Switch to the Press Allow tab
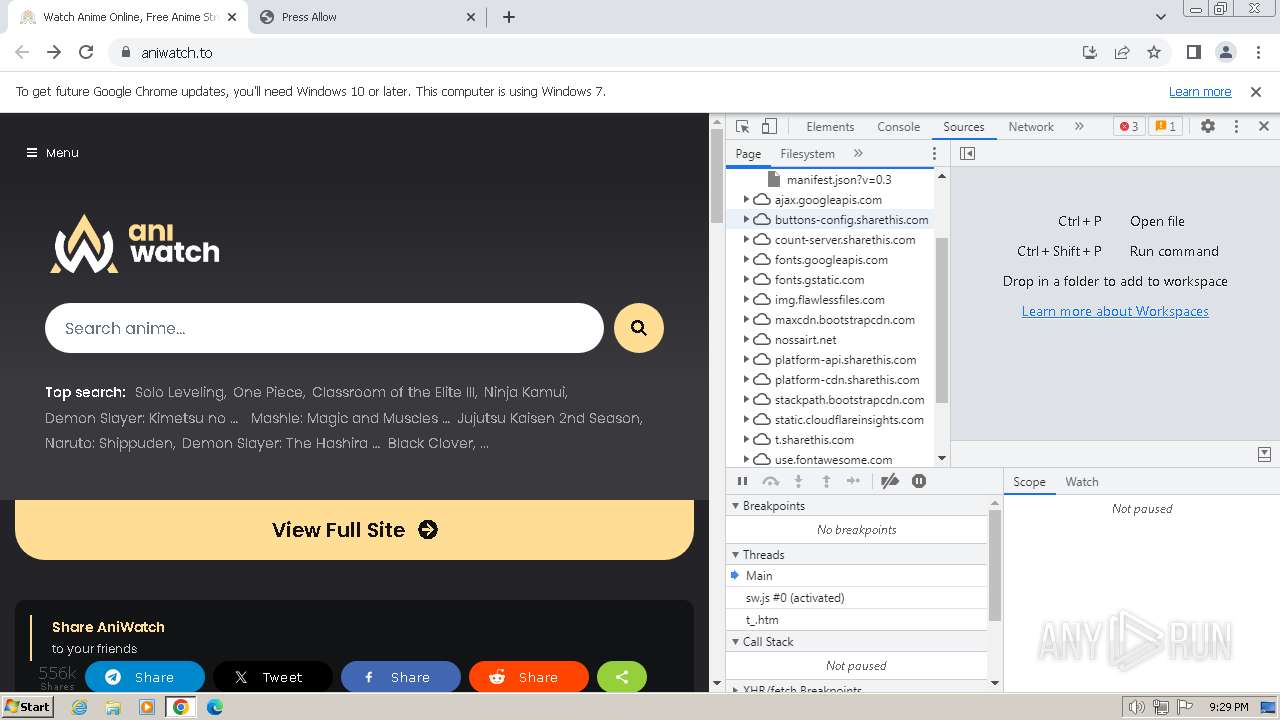The image size is (1280, 720). 367,17
